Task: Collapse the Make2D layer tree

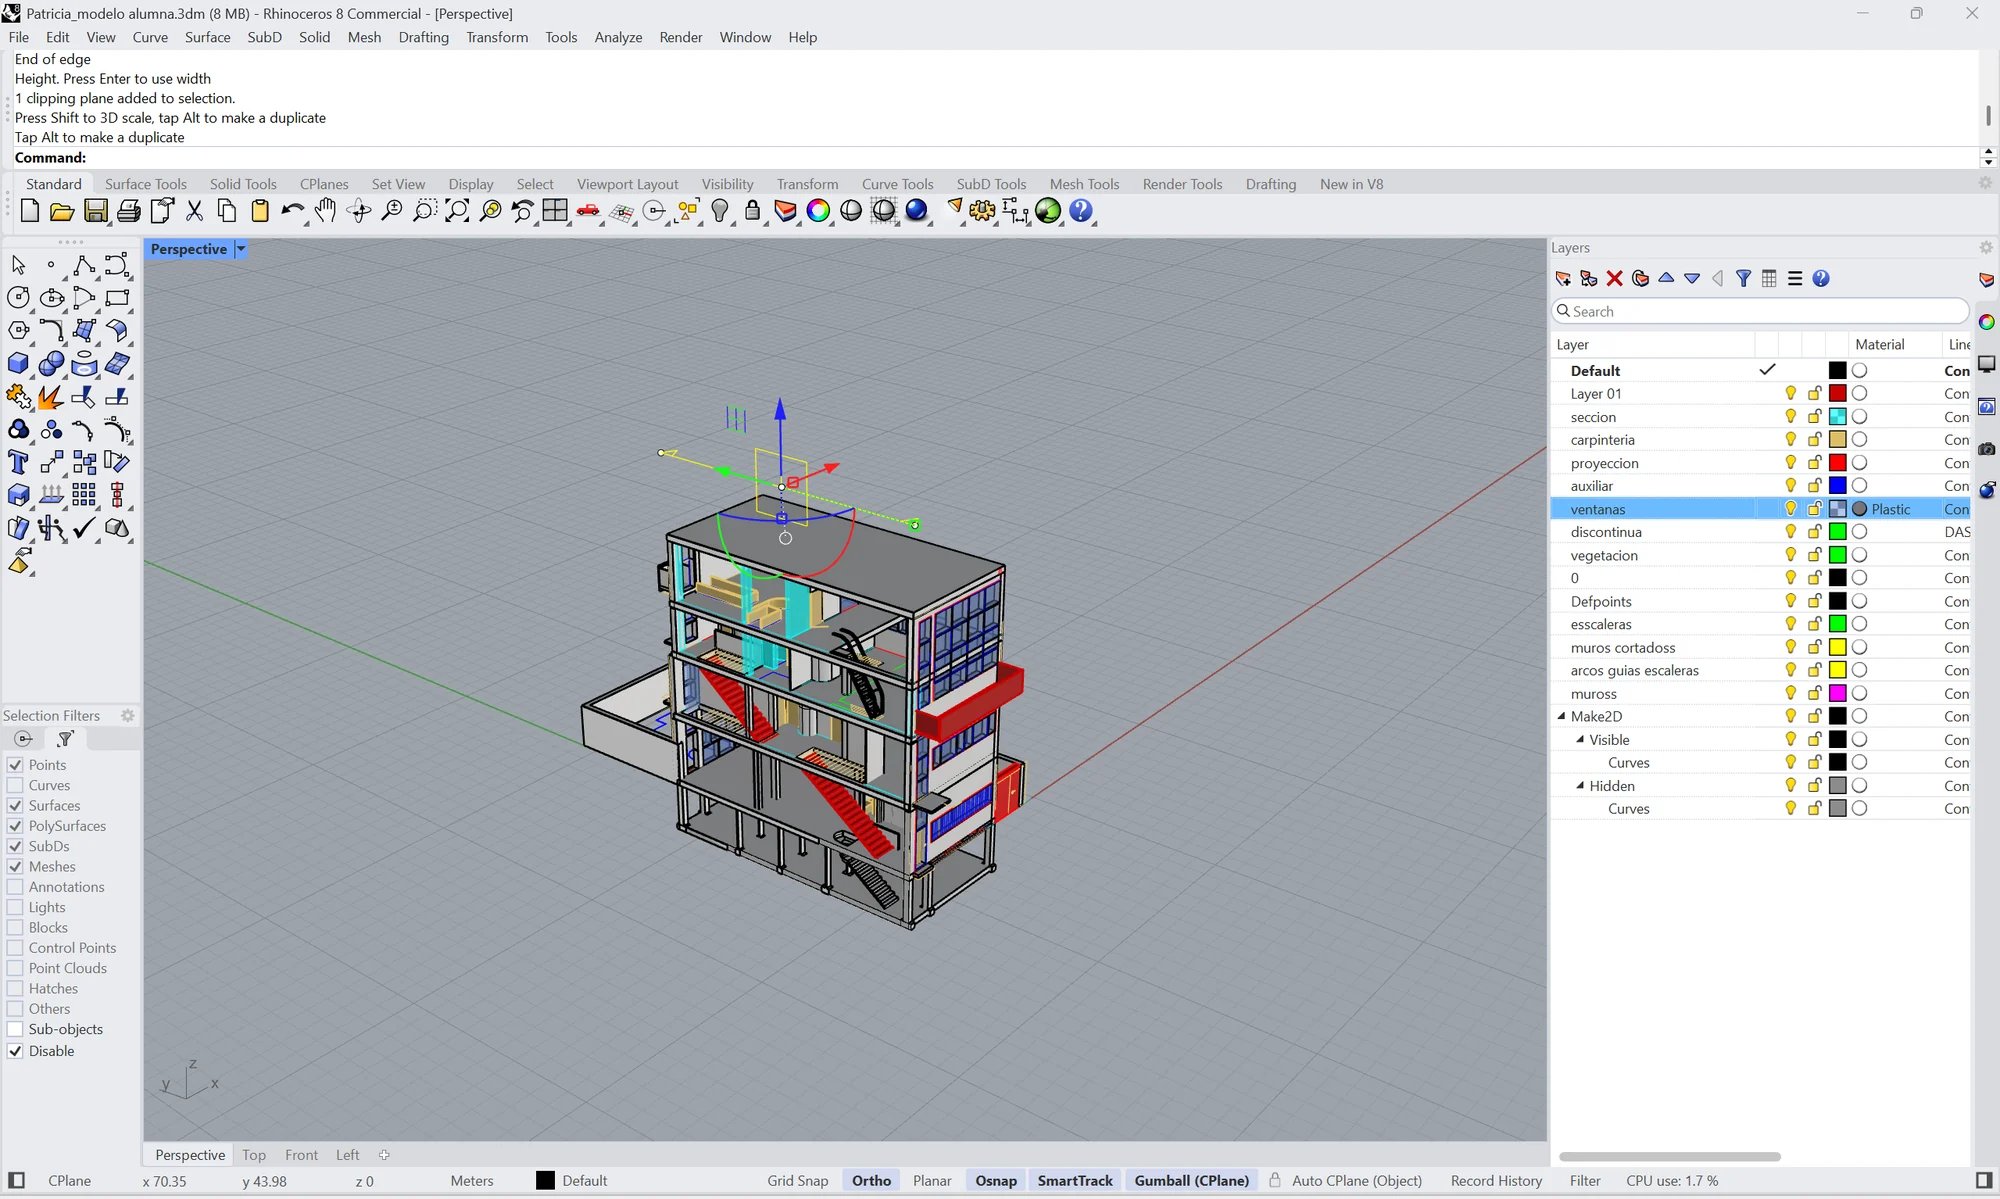Action: point(1561,717)
